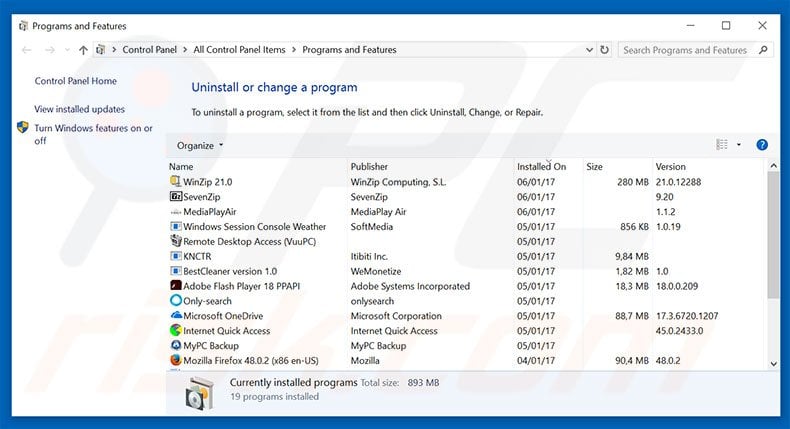Click the Forward navigation arrow
This screenshot has height=429, width=790.
tap(49, 50)
